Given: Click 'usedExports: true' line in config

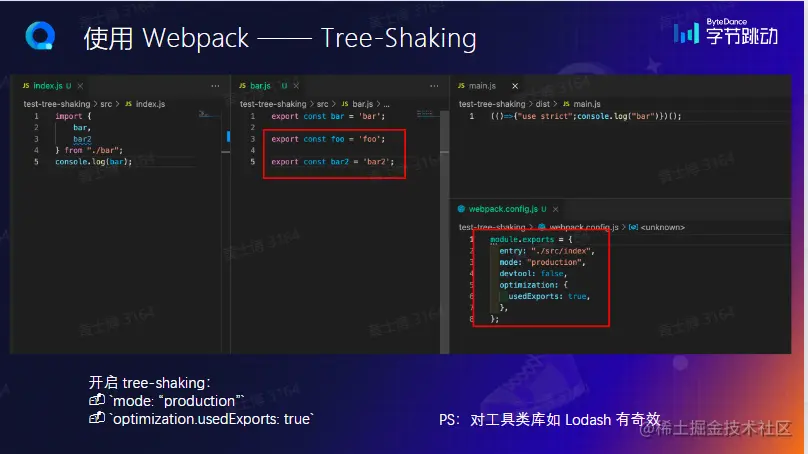Looking at the screenshot, I should coord(549,296).
